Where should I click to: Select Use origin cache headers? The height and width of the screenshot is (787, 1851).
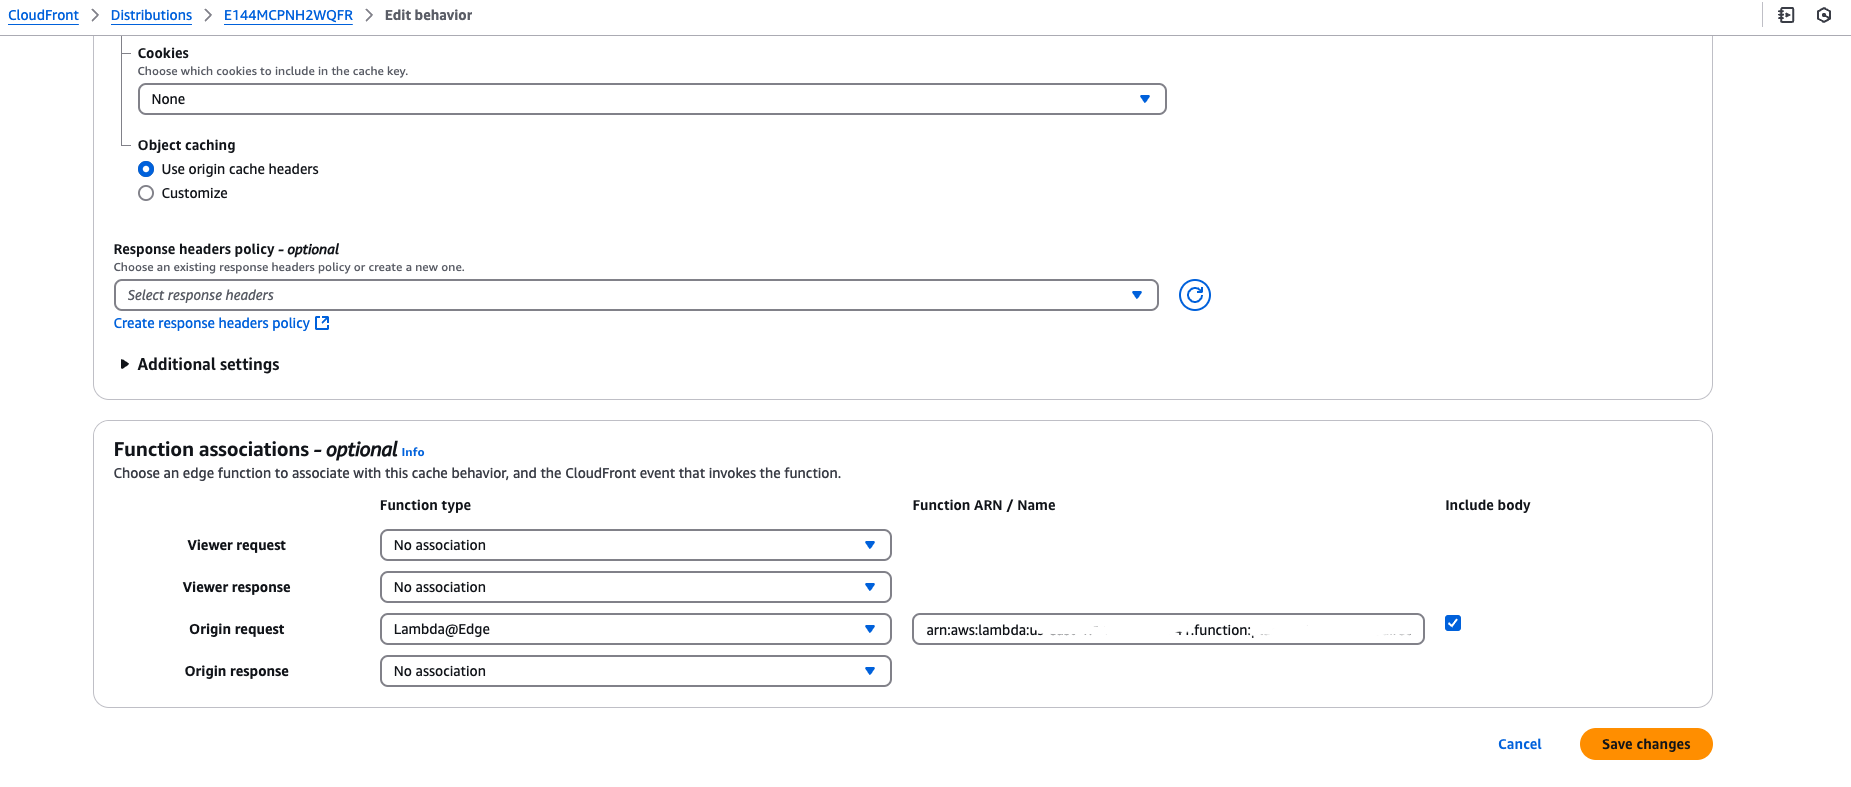(x=146, y=169)
